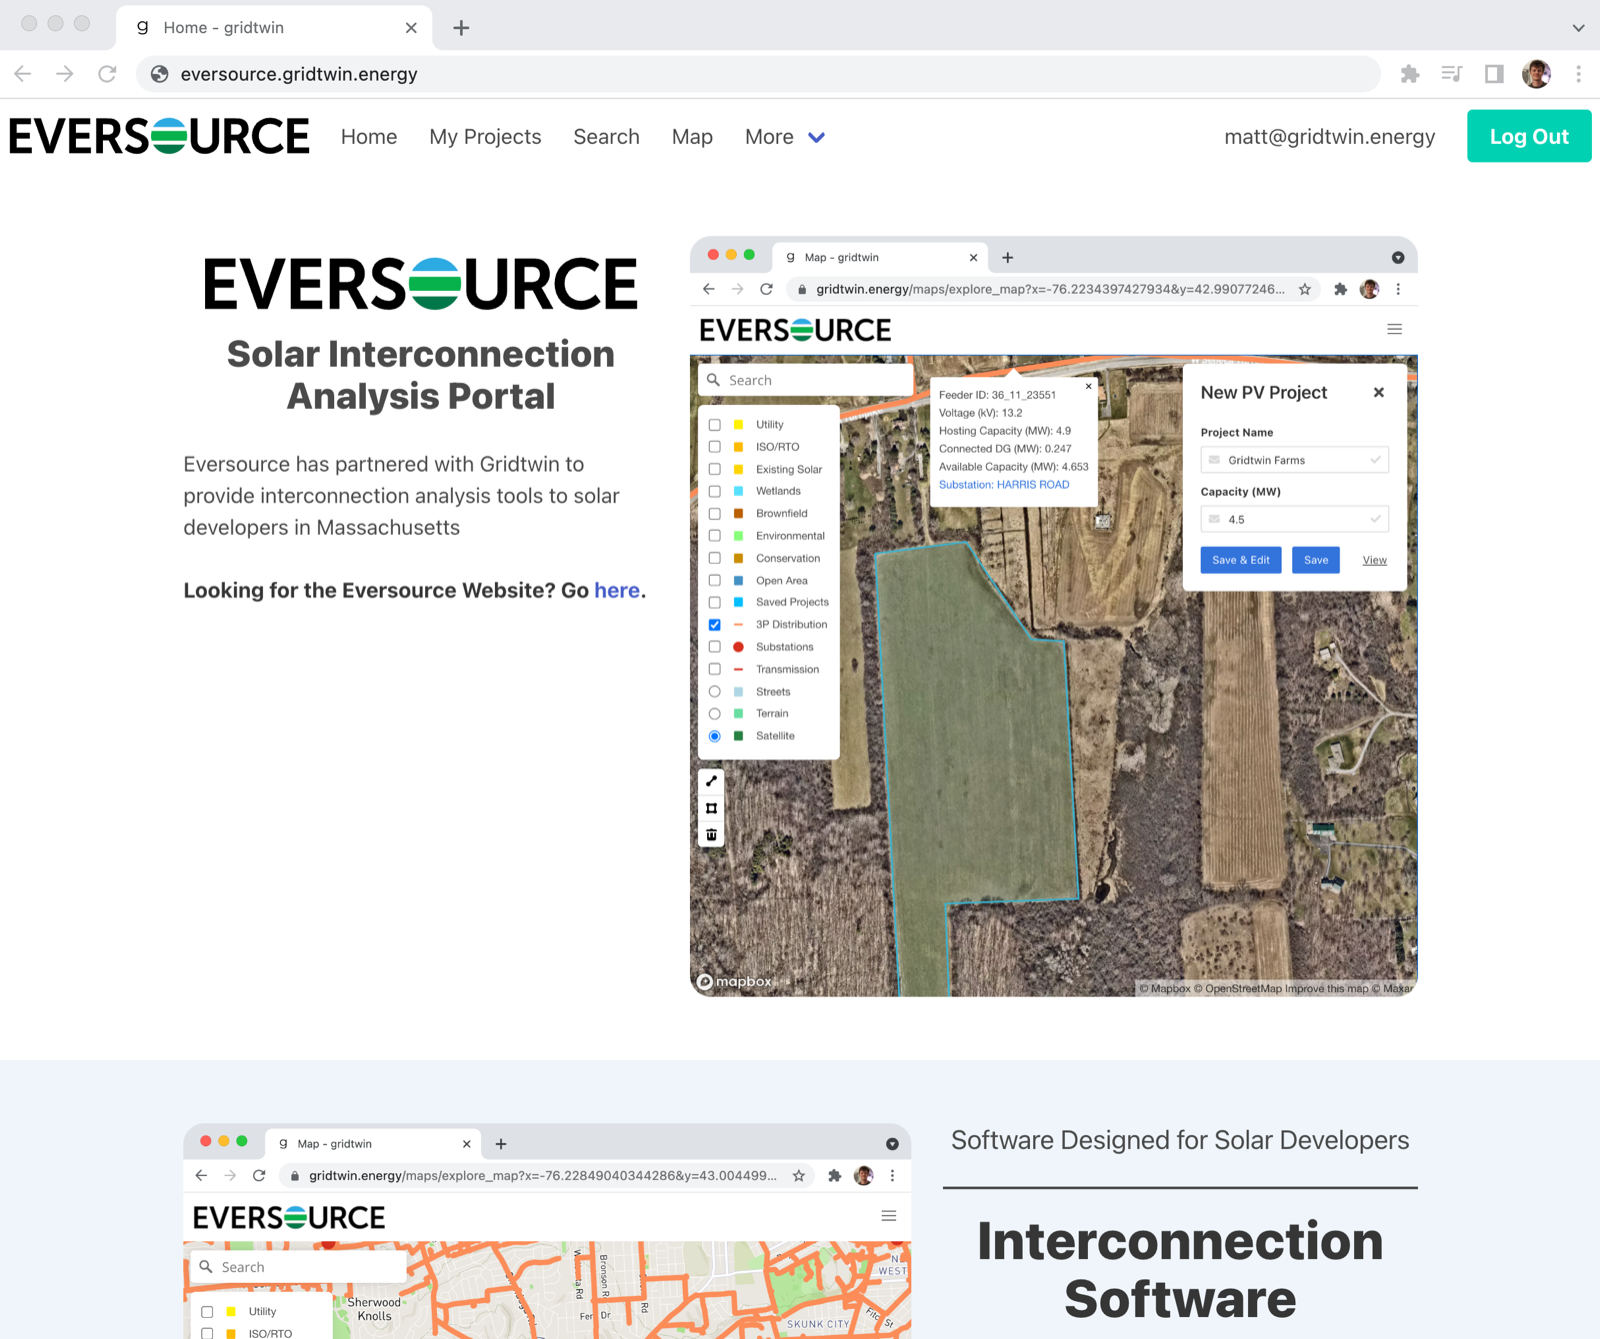Select the Satellite basemap radio

pyautogui.click(x=714, y=736)
